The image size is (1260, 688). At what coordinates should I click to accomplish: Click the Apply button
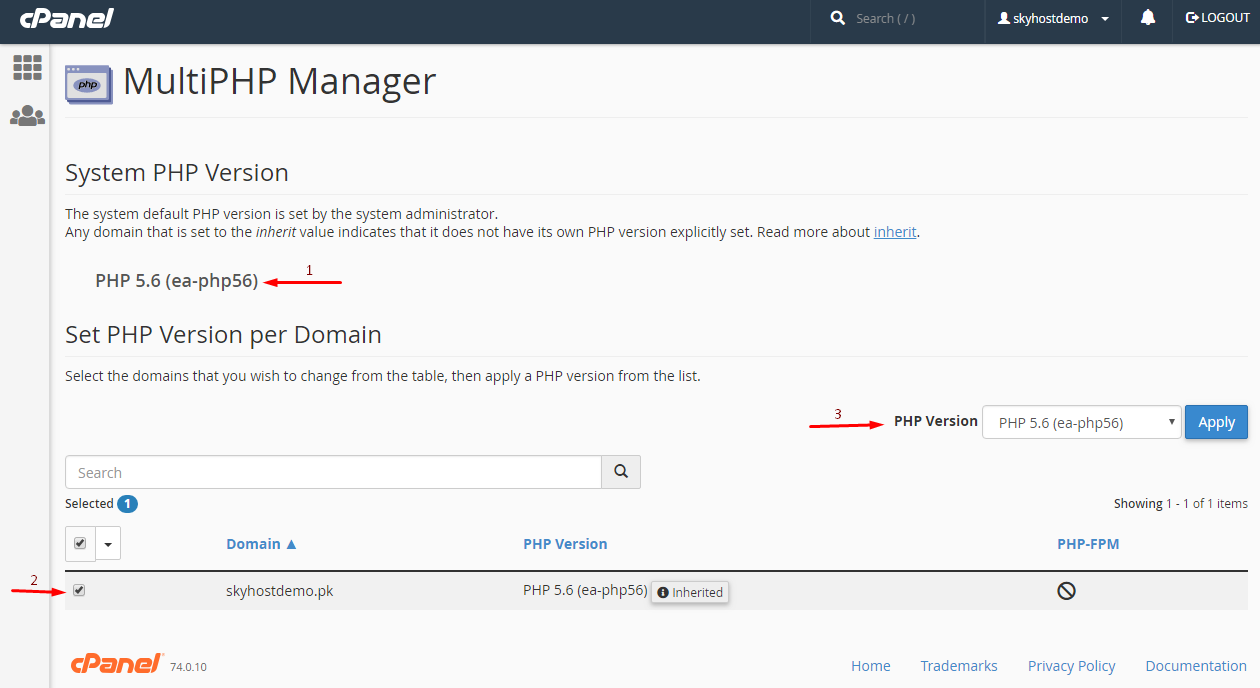(1216, 422)
